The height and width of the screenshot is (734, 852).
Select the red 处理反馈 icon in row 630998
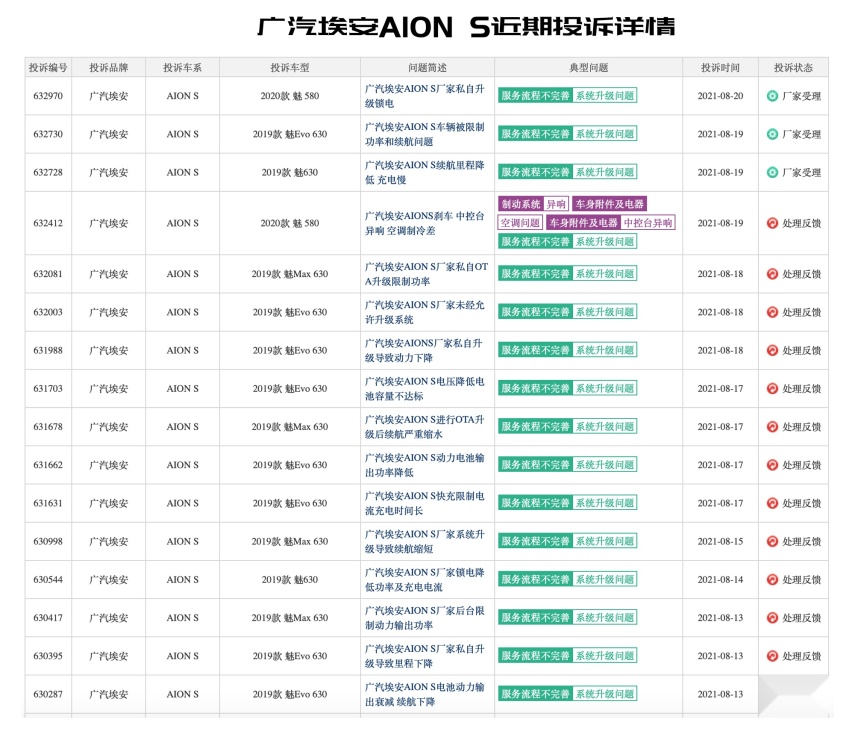click(772, 541)
